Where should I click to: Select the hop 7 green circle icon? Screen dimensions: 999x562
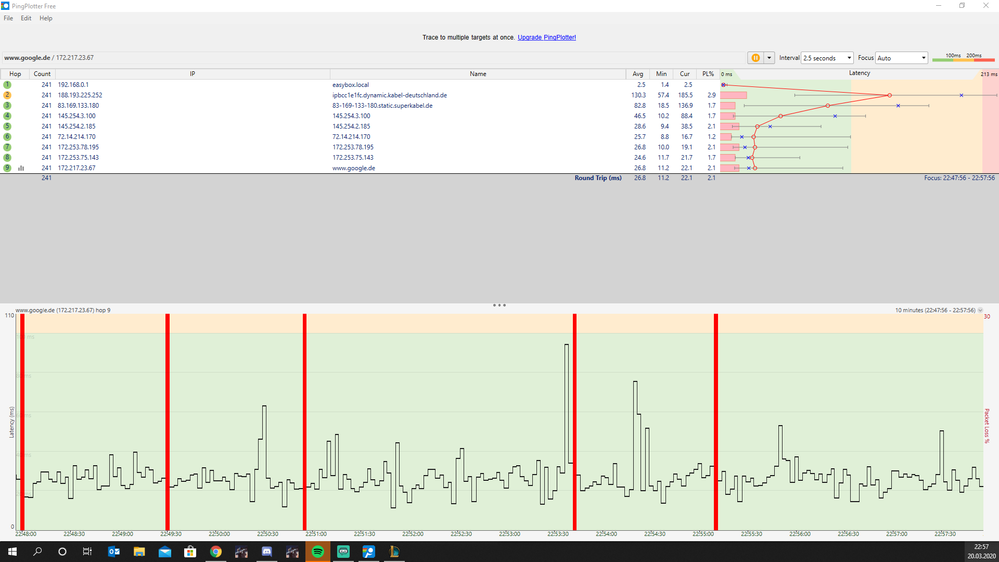click(x=7, y=147)
